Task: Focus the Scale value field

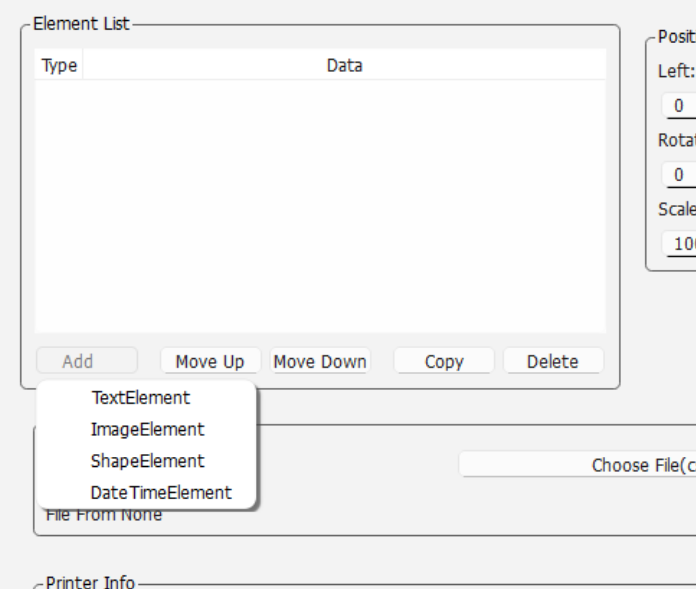Action: pos(679,244)
